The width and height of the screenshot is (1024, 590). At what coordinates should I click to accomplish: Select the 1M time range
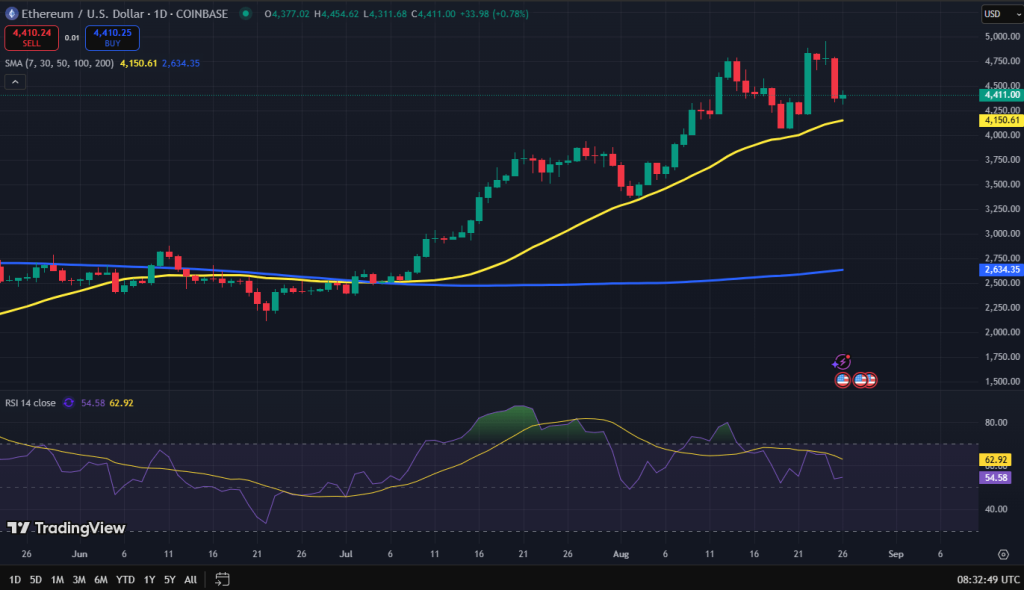[x=57, y=580]
